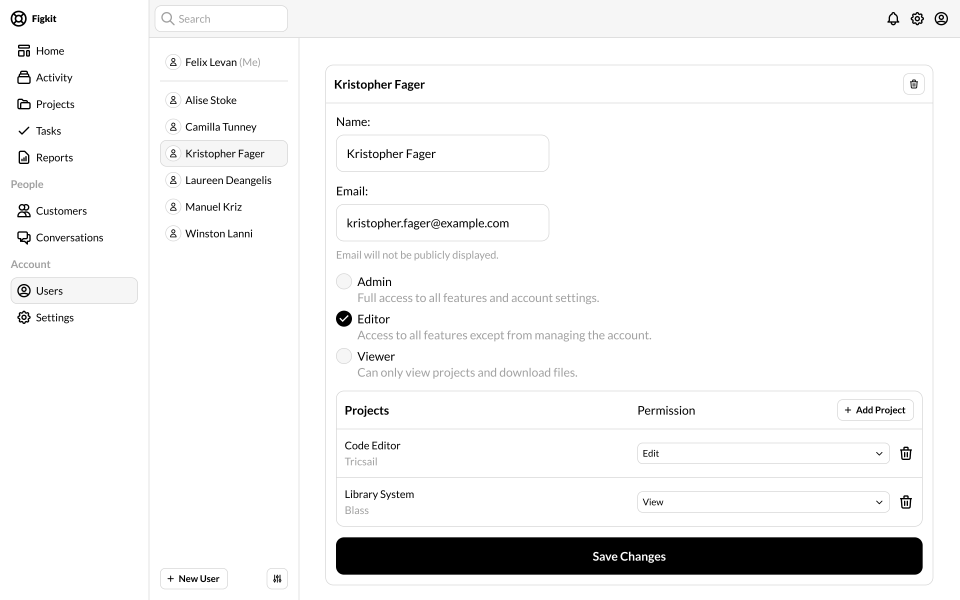Remove Library System project with trash icon
The height and width of the screenshot is (600, 960).
click(906, 502)
